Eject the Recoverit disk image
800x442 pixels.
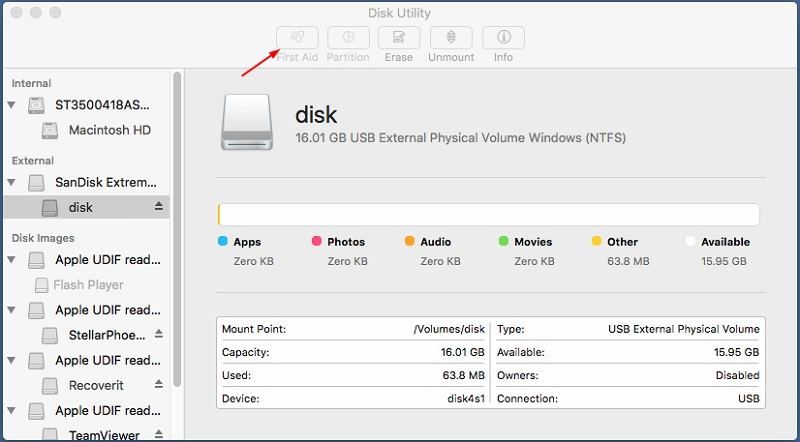pyautogui.click(x=158, y=385)
